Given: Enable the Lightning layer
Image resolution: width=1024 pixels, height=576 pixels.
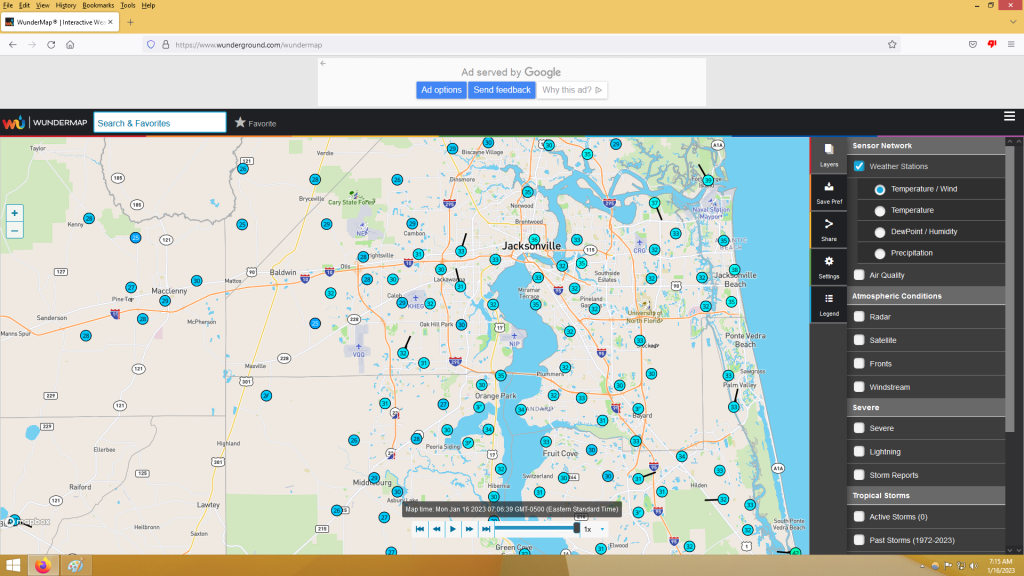Looking at the screenshot, I should tap(859, 452).
